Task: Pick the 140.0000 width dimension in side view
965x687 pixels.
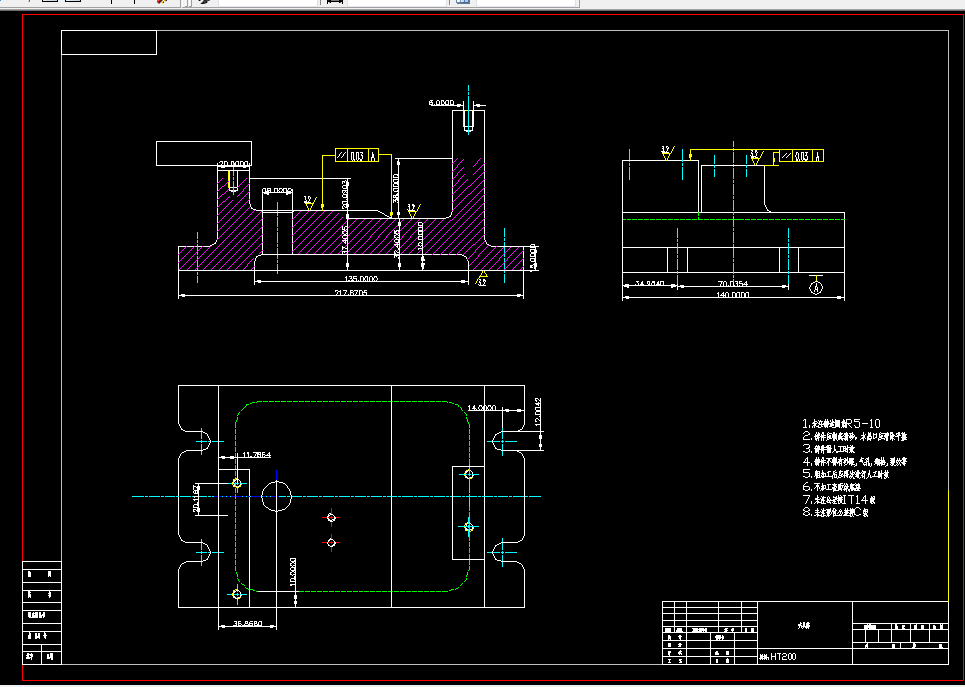Action: tap(732, 295)
